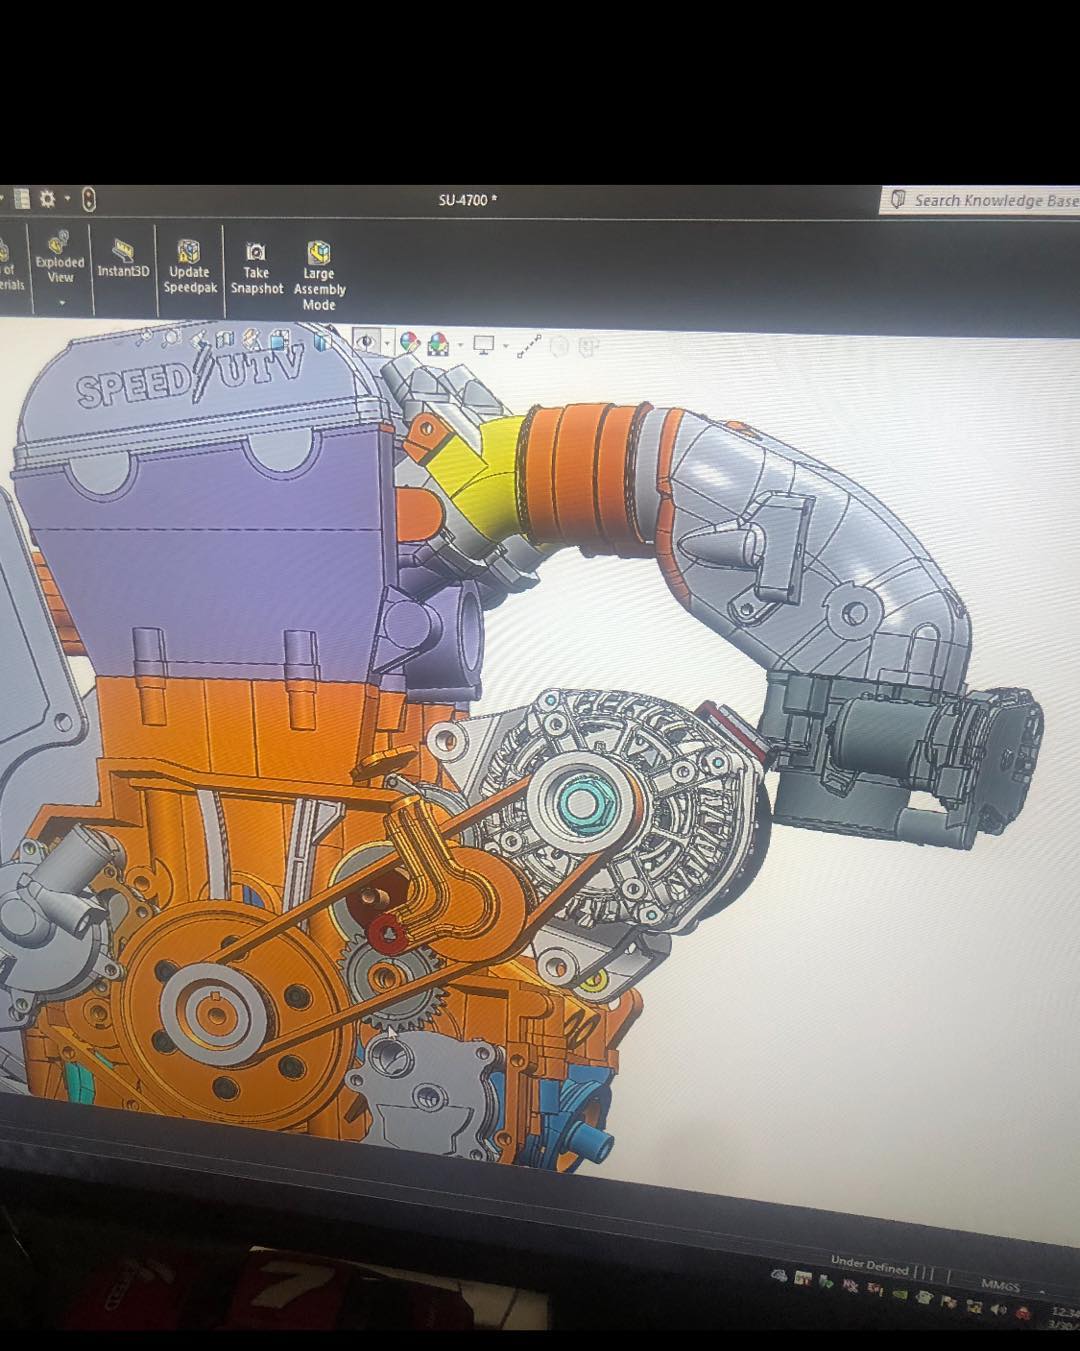
Task: Expand the View Settings dropdown arrow
Action: 506,347
